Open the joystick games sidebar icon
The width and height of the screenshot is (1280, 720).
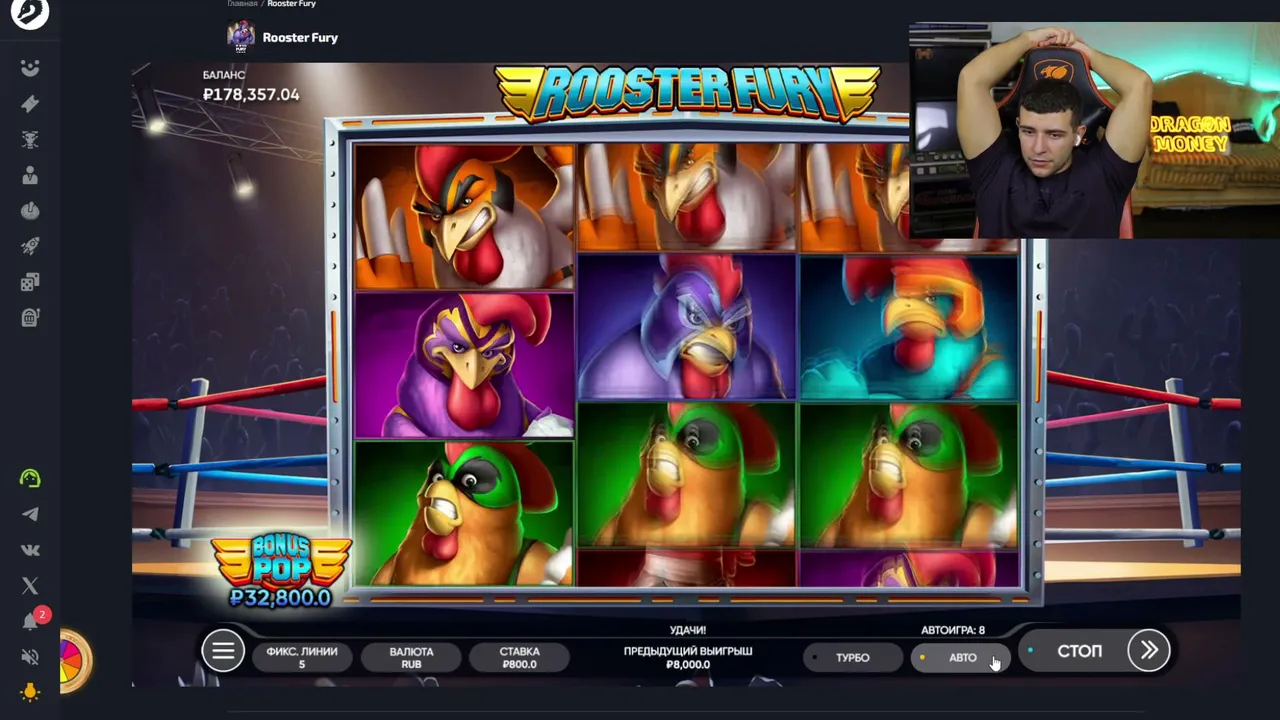point(30,211)
